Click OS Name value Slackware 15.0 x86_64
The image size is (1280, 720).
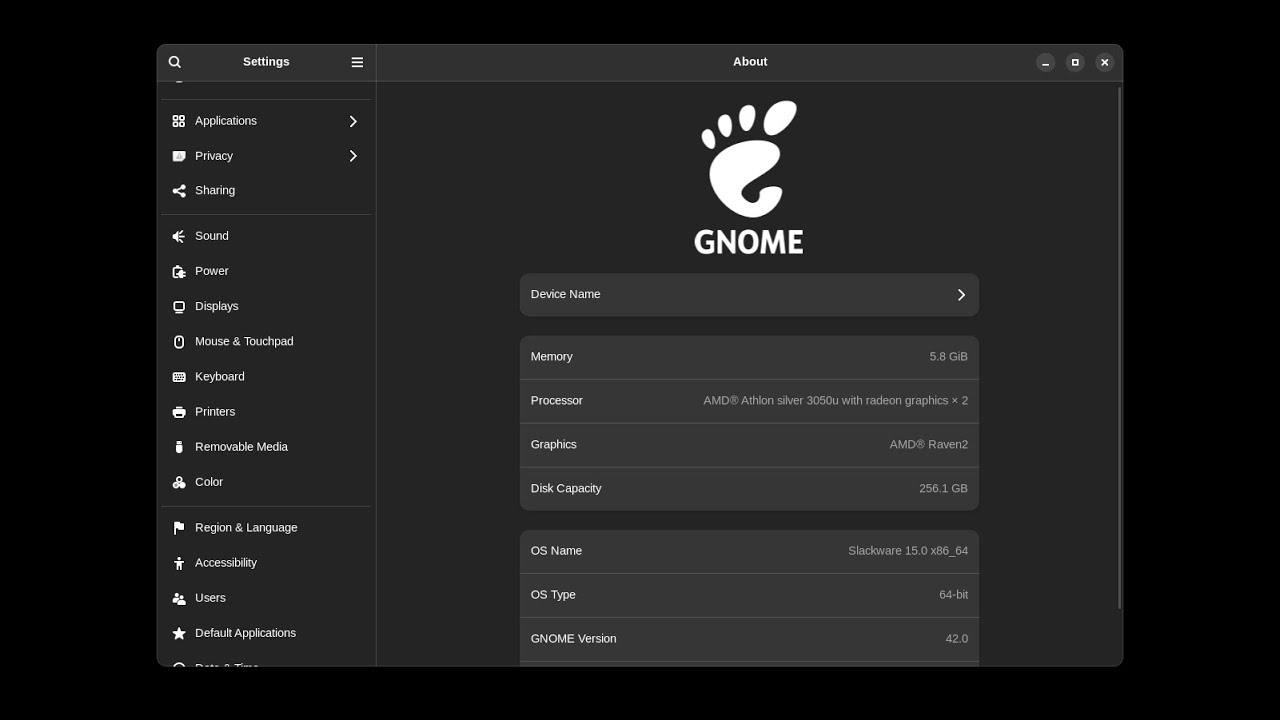908,551
